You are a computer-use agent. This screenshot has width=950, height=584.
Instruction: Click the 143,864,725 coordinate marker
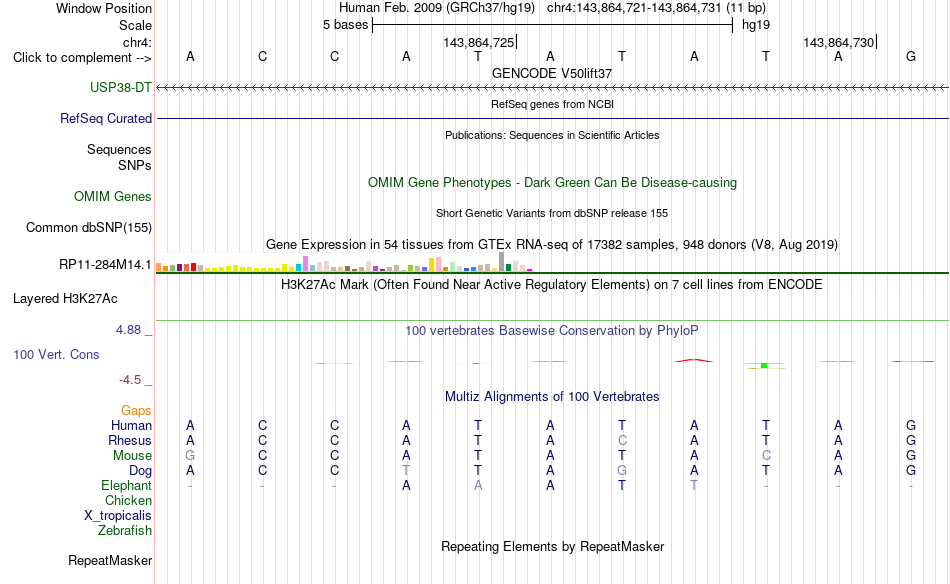point(479,42)
